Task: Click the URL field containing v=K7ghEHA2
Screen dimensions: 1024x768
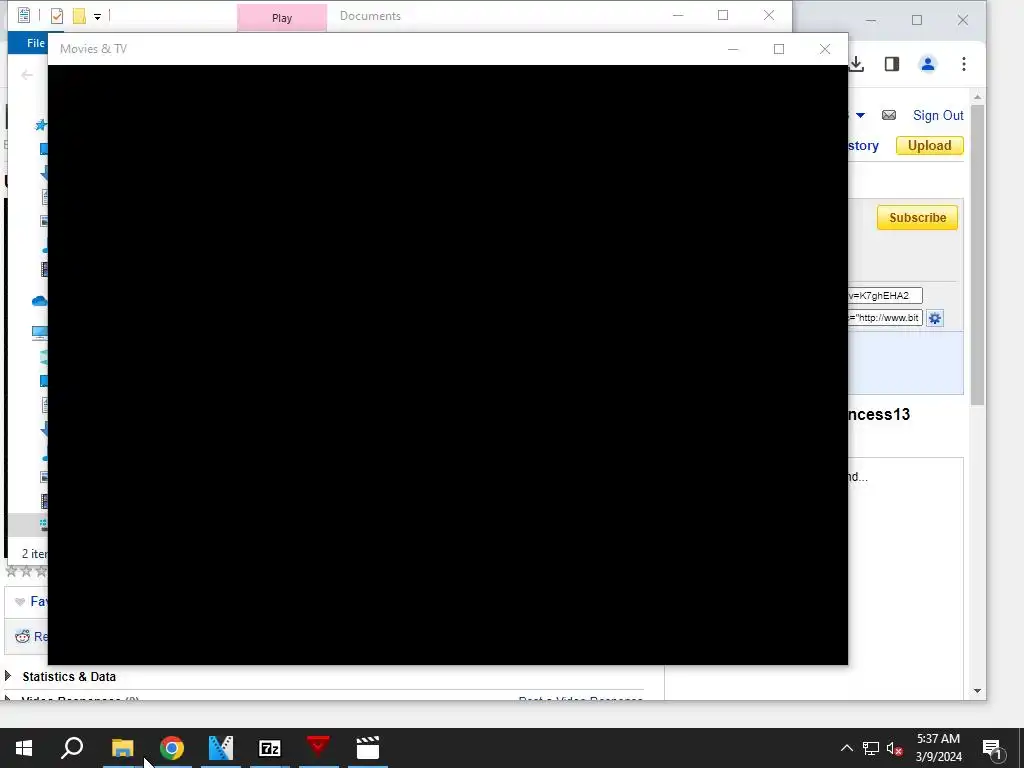Action: pyautogui.click(x=885, y=296)
